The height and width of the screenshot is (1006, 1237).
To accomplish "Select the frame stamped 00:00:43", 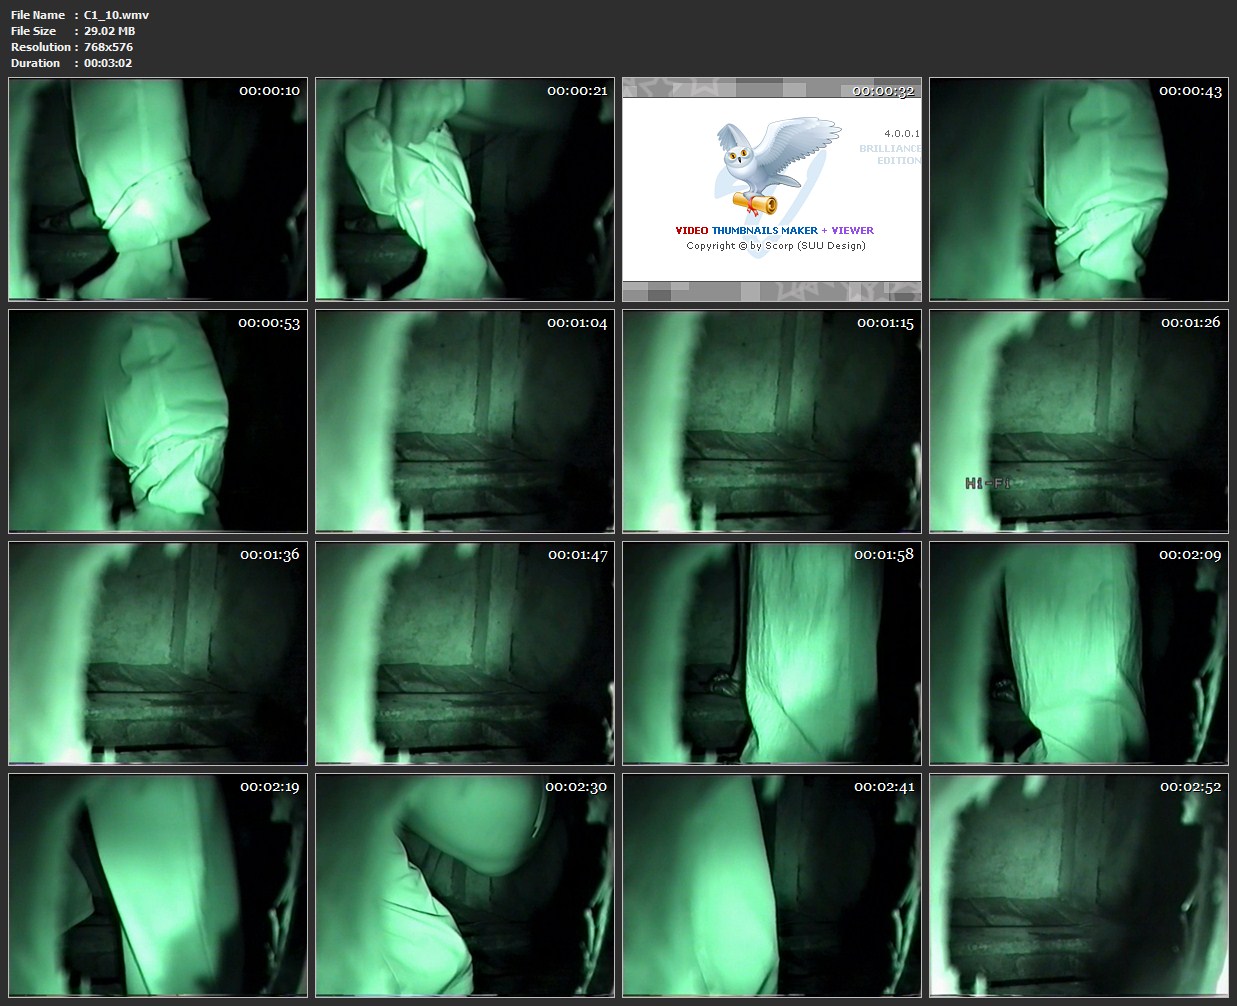I will click(1079, 190).
